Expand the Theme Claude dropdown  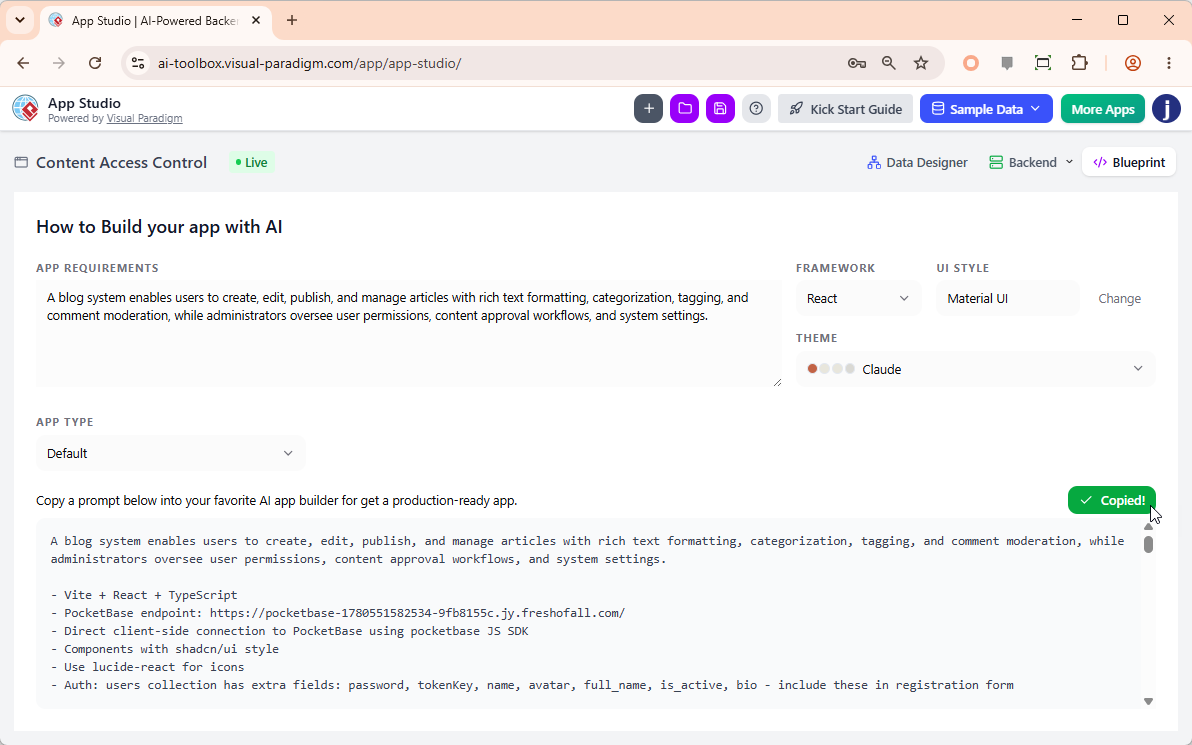[x=975, y=369]
